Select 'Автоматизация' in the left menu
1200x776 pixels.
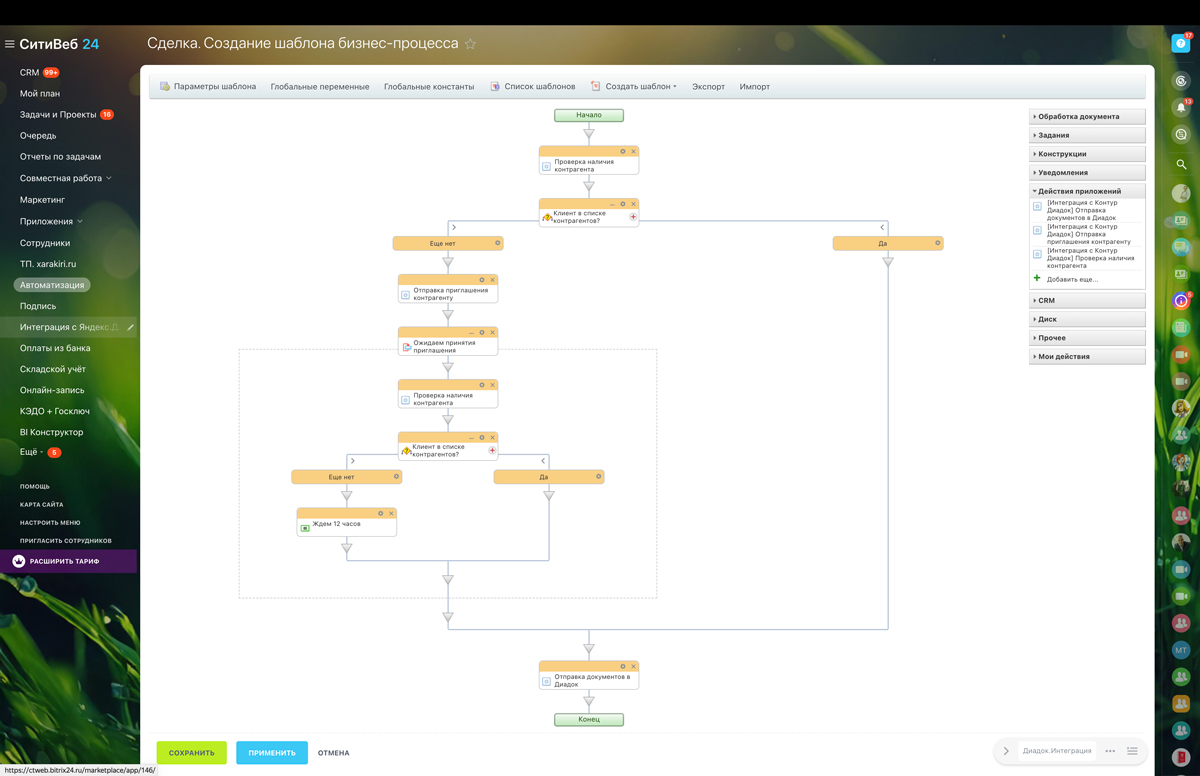click(52, 285)
